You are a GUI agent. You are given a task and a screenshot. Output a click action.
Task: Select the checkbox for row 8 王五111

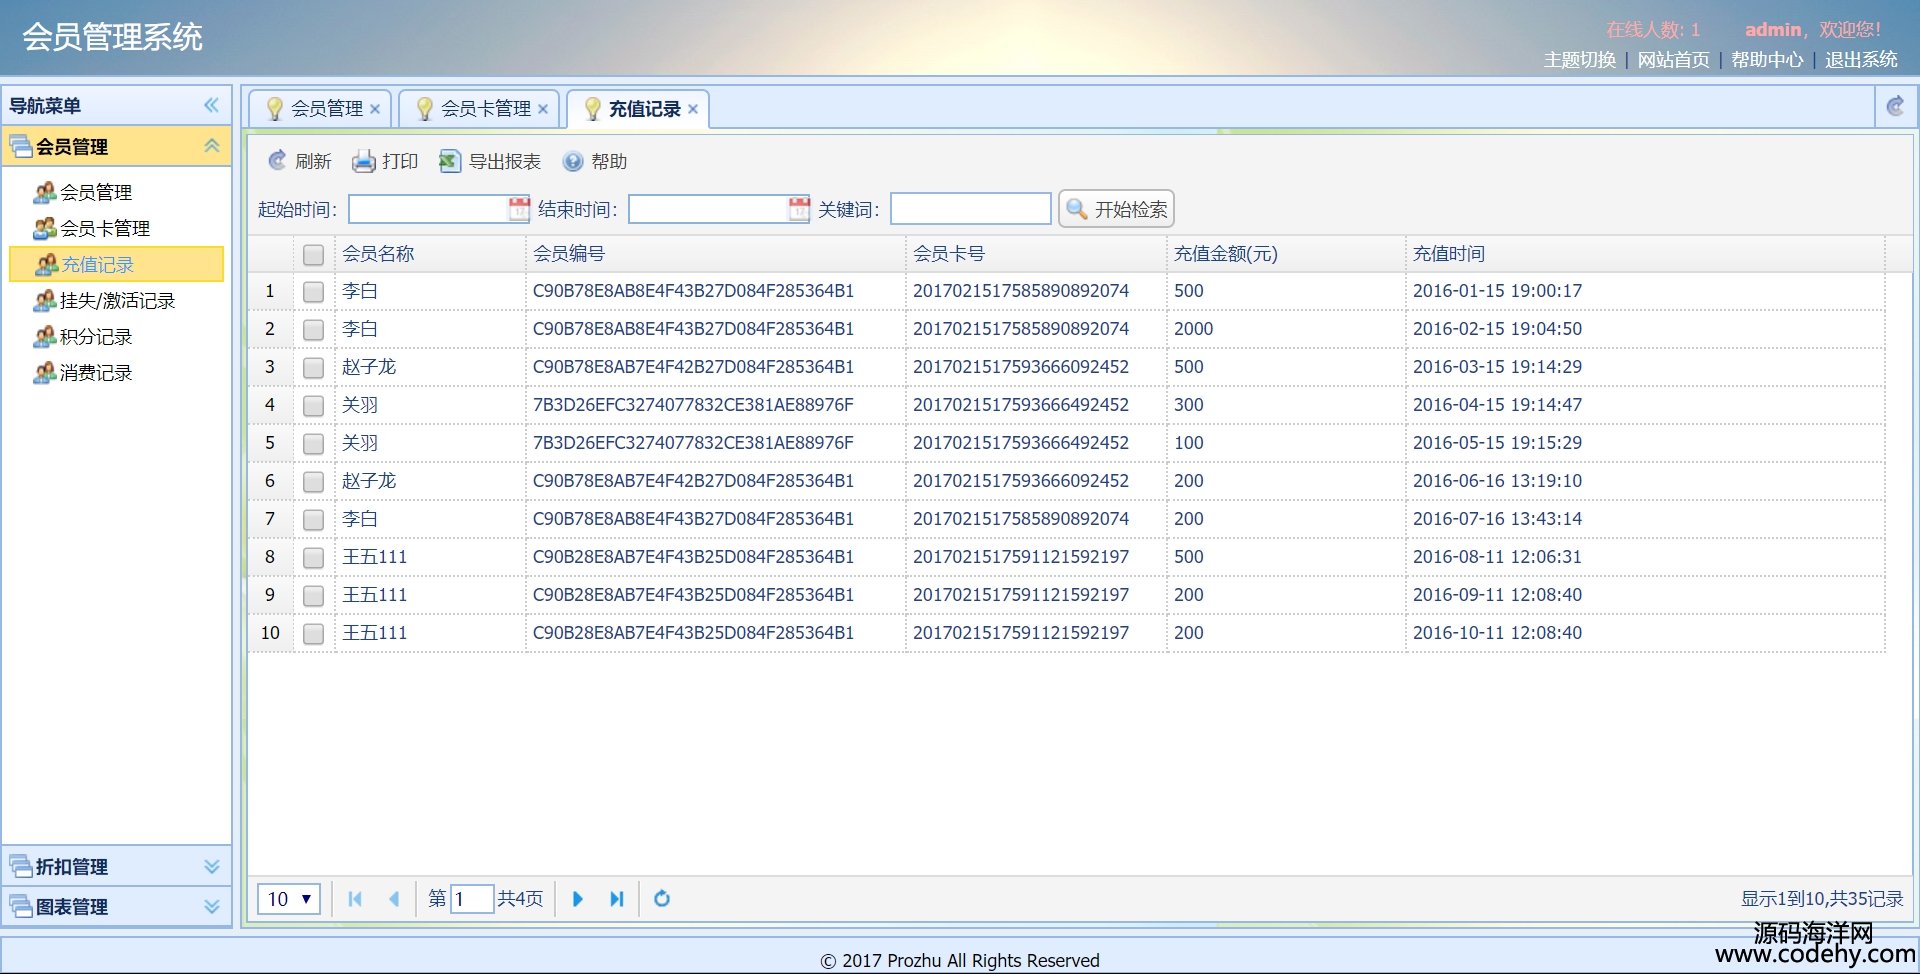click(313, 558)
